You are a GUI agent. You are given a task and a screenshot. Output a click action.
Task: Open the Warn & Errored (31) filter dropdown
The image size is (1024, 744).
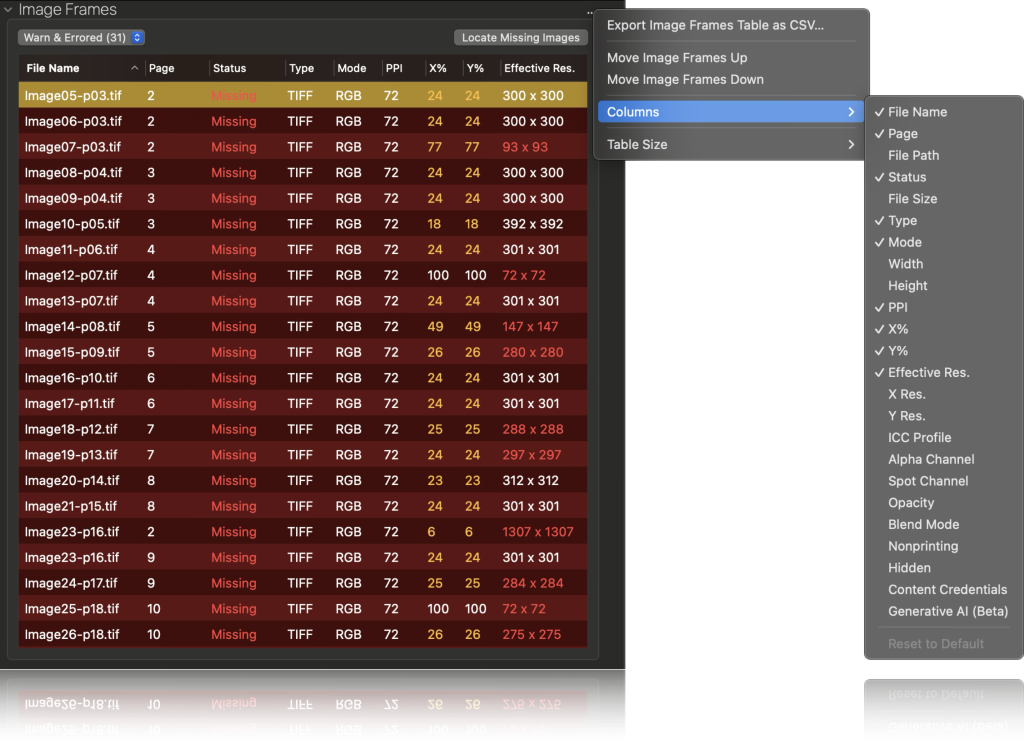click(81, 37)
